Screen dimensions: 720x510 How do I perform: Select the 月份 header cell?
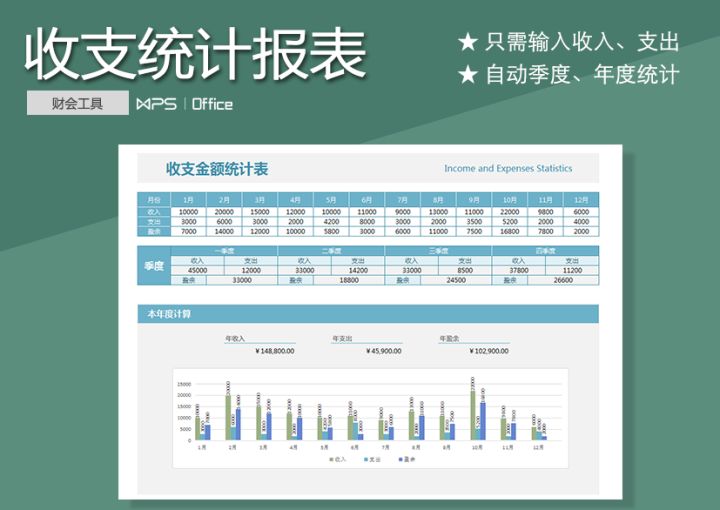click(153, 200)
